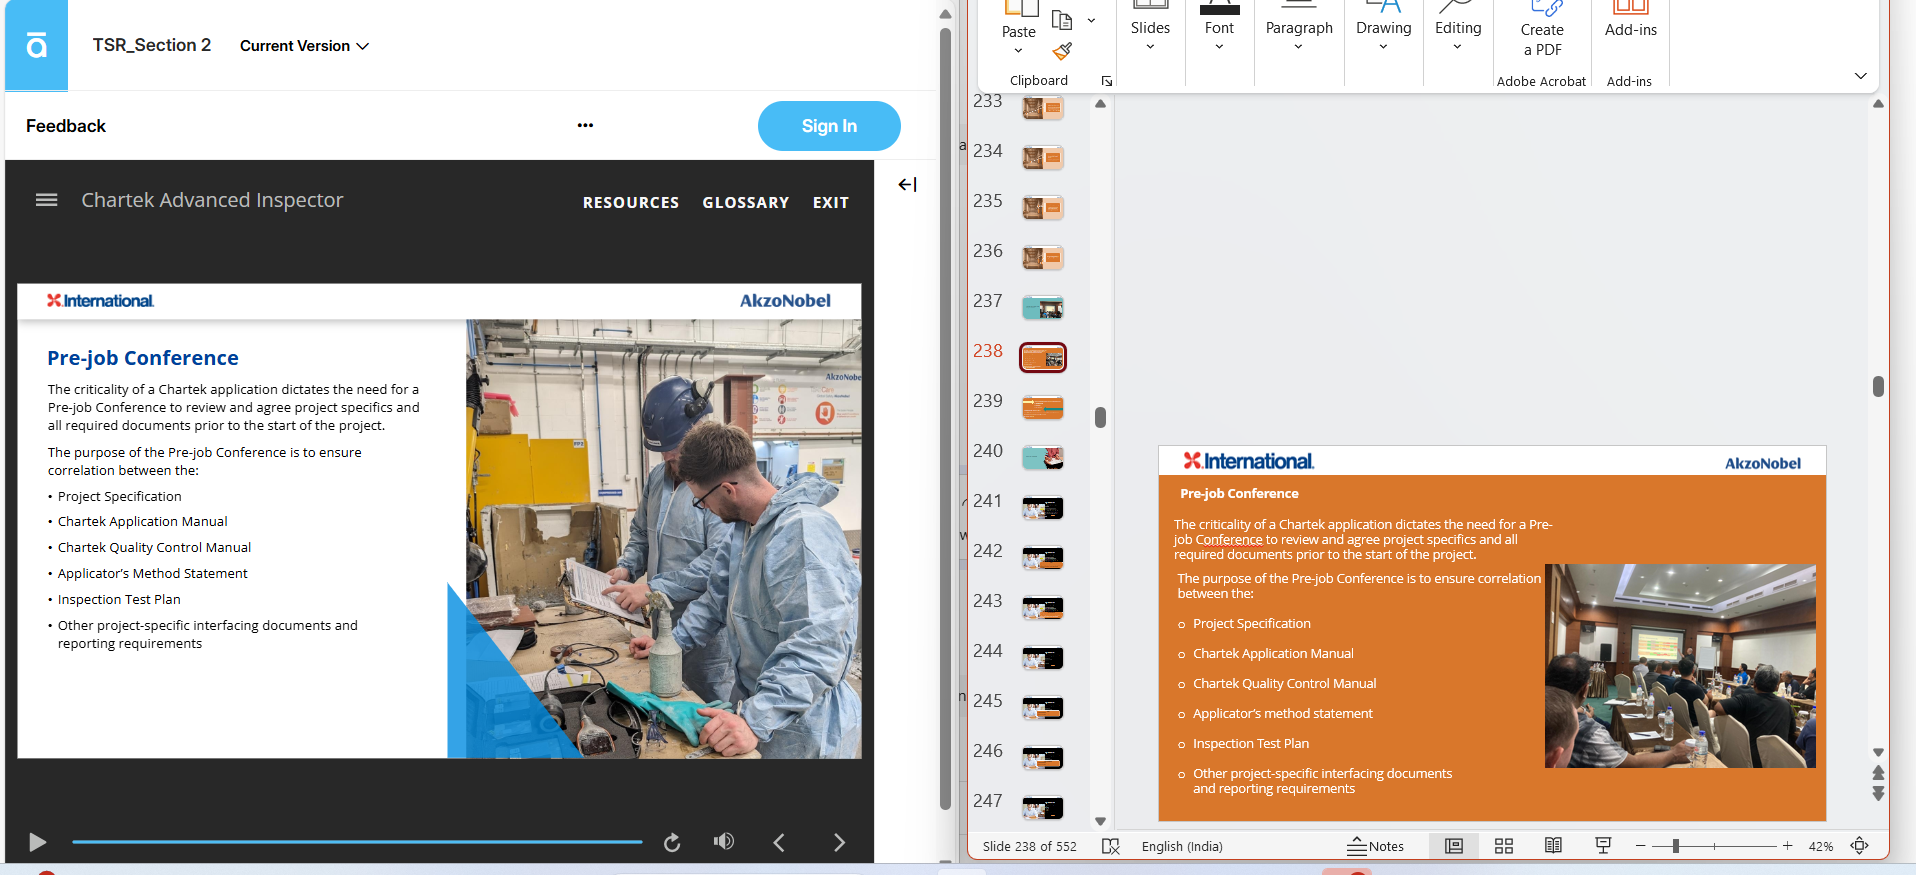Go to previous slide via double-up arrow
The width and height of the screenshot is (1916, 875).
click(x=1878, y=772)
